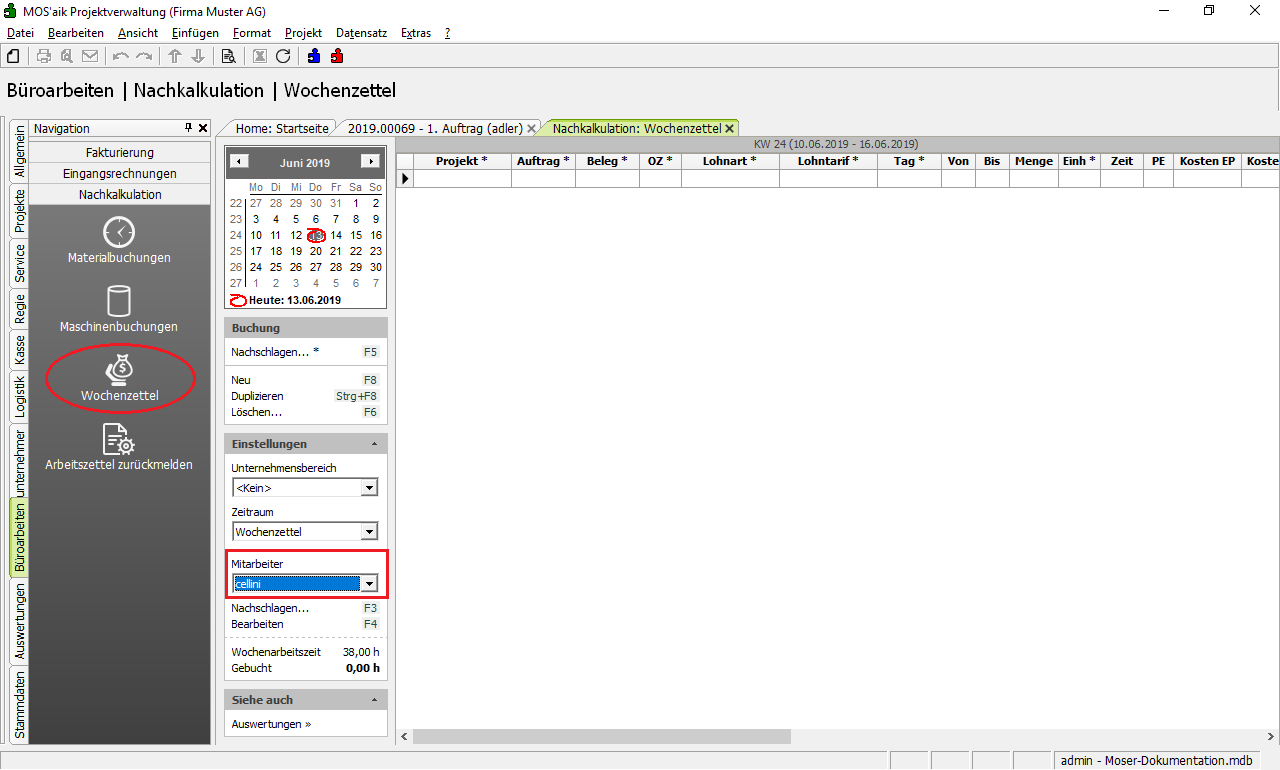Viewport: 1280px width, 770px height.
Task: Open the Datensatz menu
Action: (361, 33)
